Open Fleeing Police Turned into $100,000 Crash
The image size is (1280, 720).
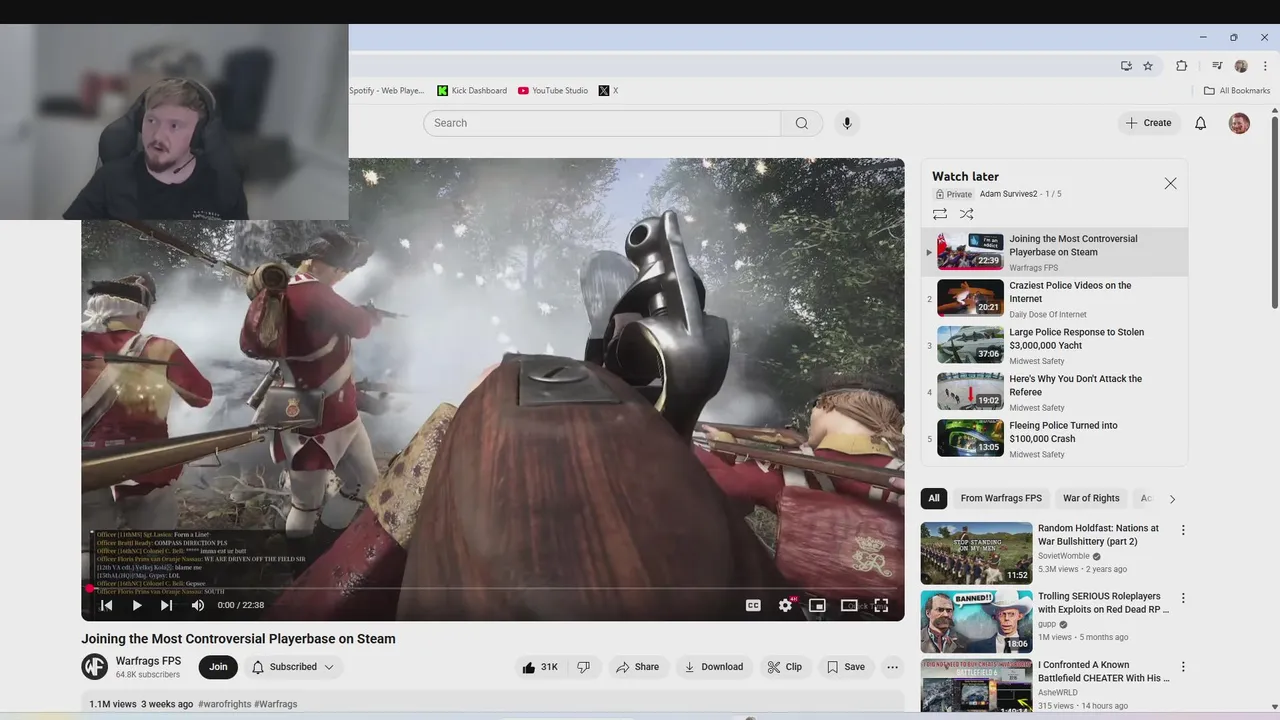pos(1054,439)
